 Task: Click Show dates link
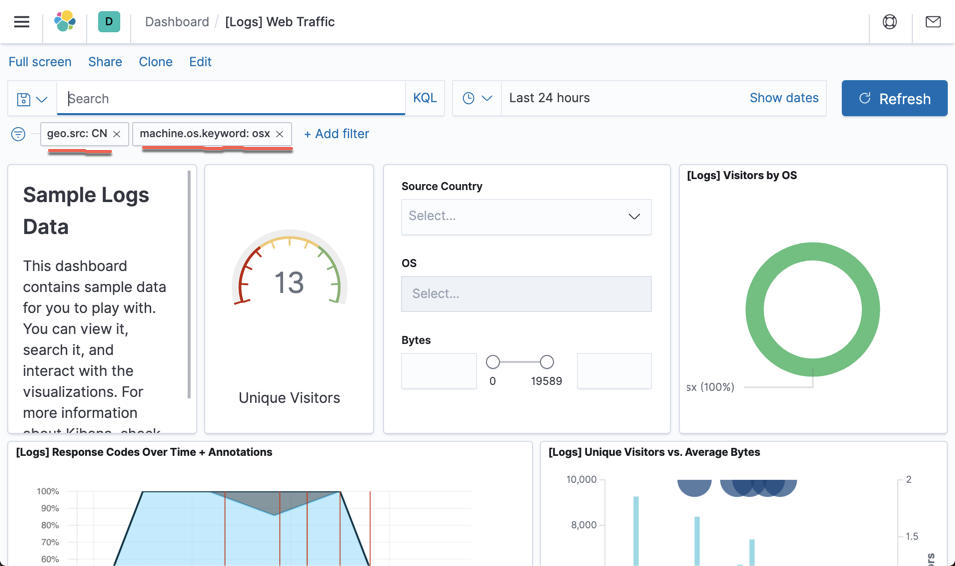point(784,98)
